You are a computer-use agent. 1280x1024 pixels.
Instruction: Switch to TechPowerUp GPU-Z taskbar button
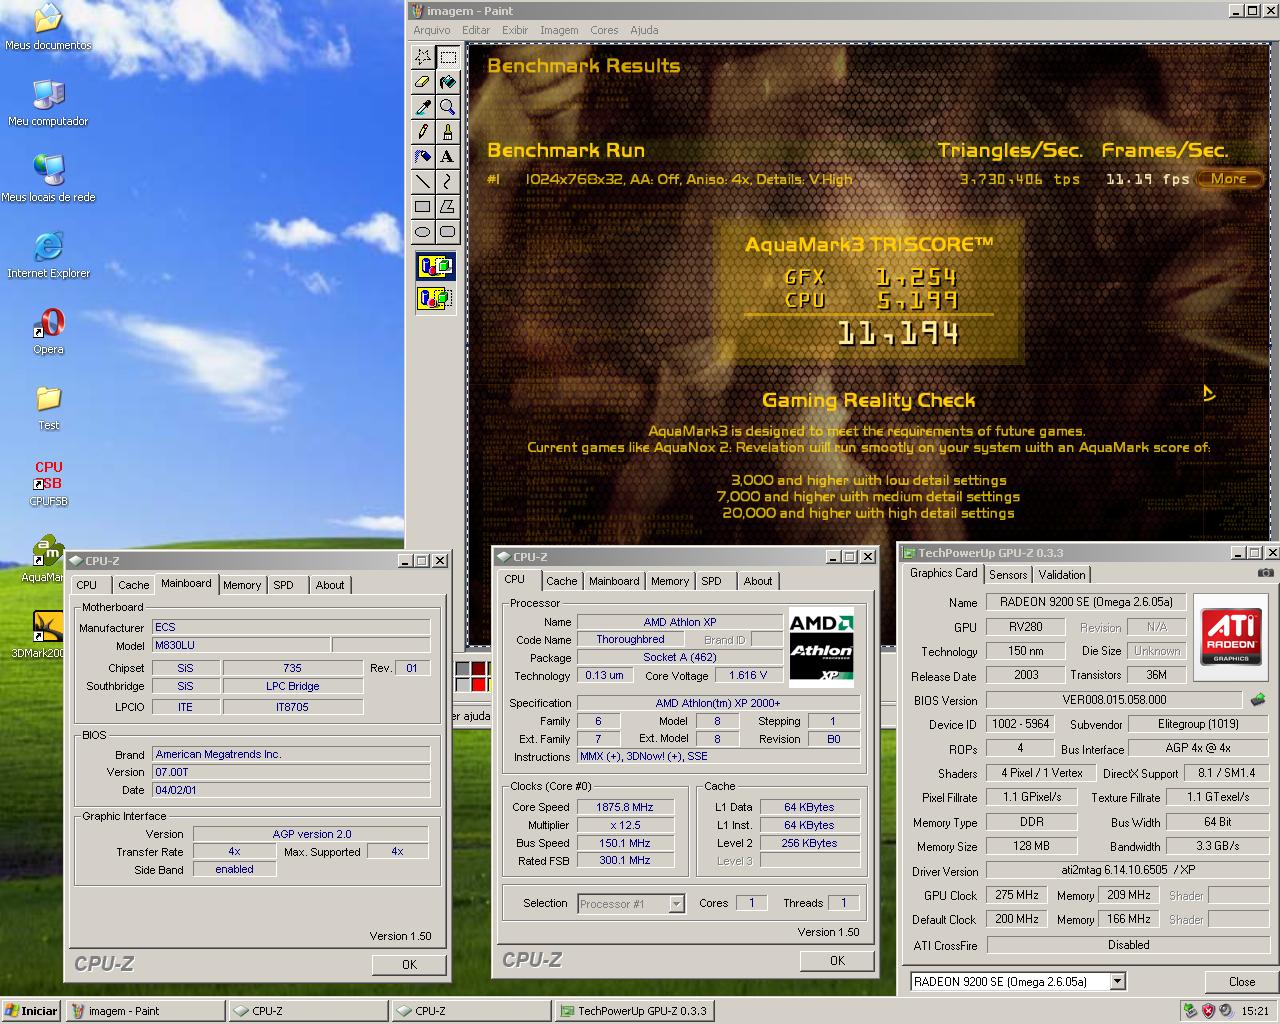point(634,1011)
